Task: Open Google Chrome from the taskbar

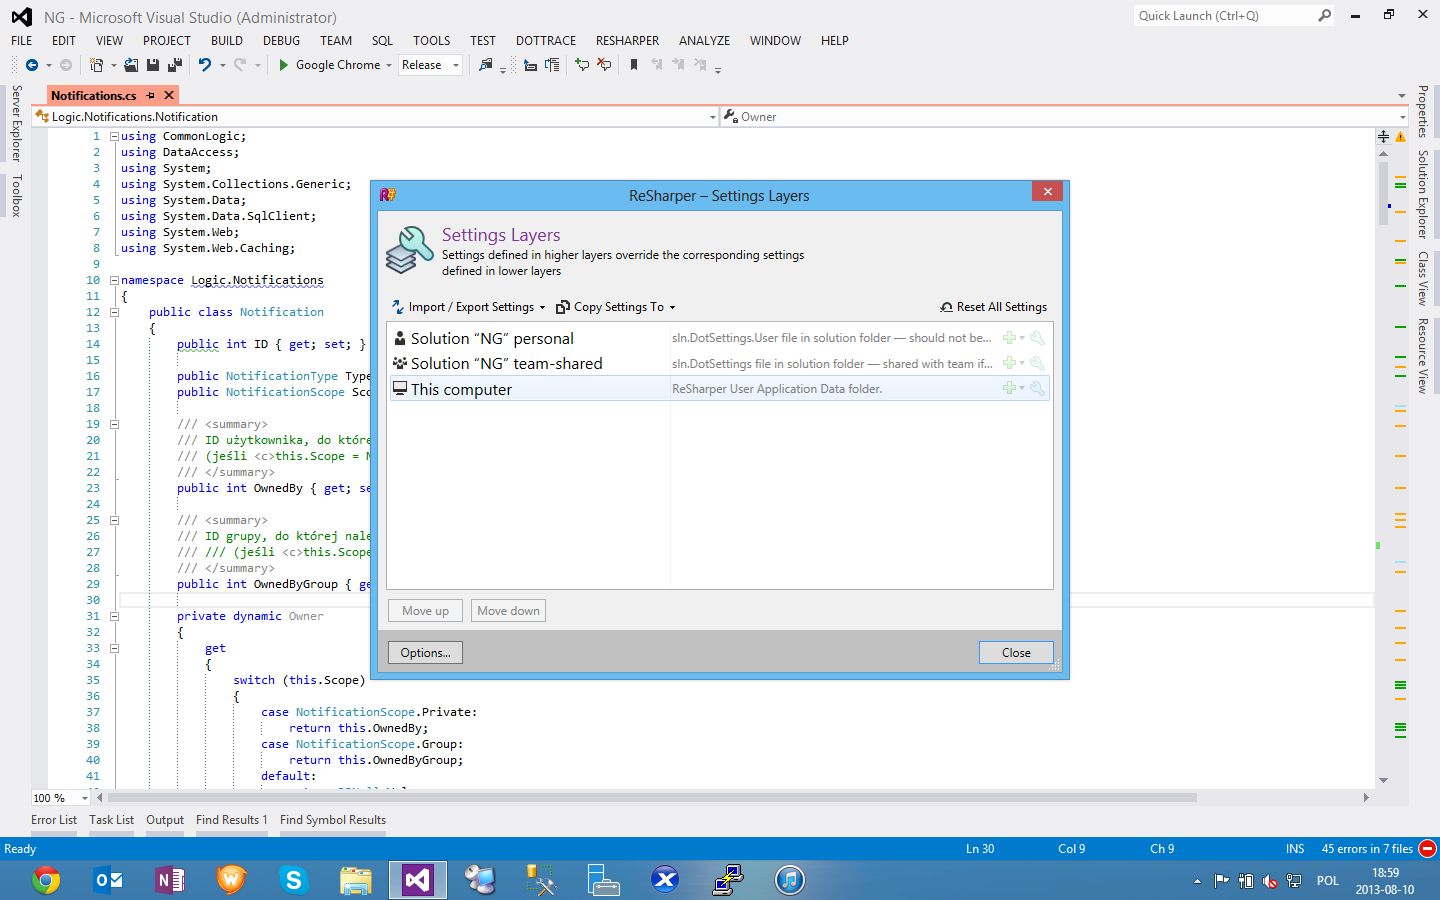Action: [x=46, y=880]
